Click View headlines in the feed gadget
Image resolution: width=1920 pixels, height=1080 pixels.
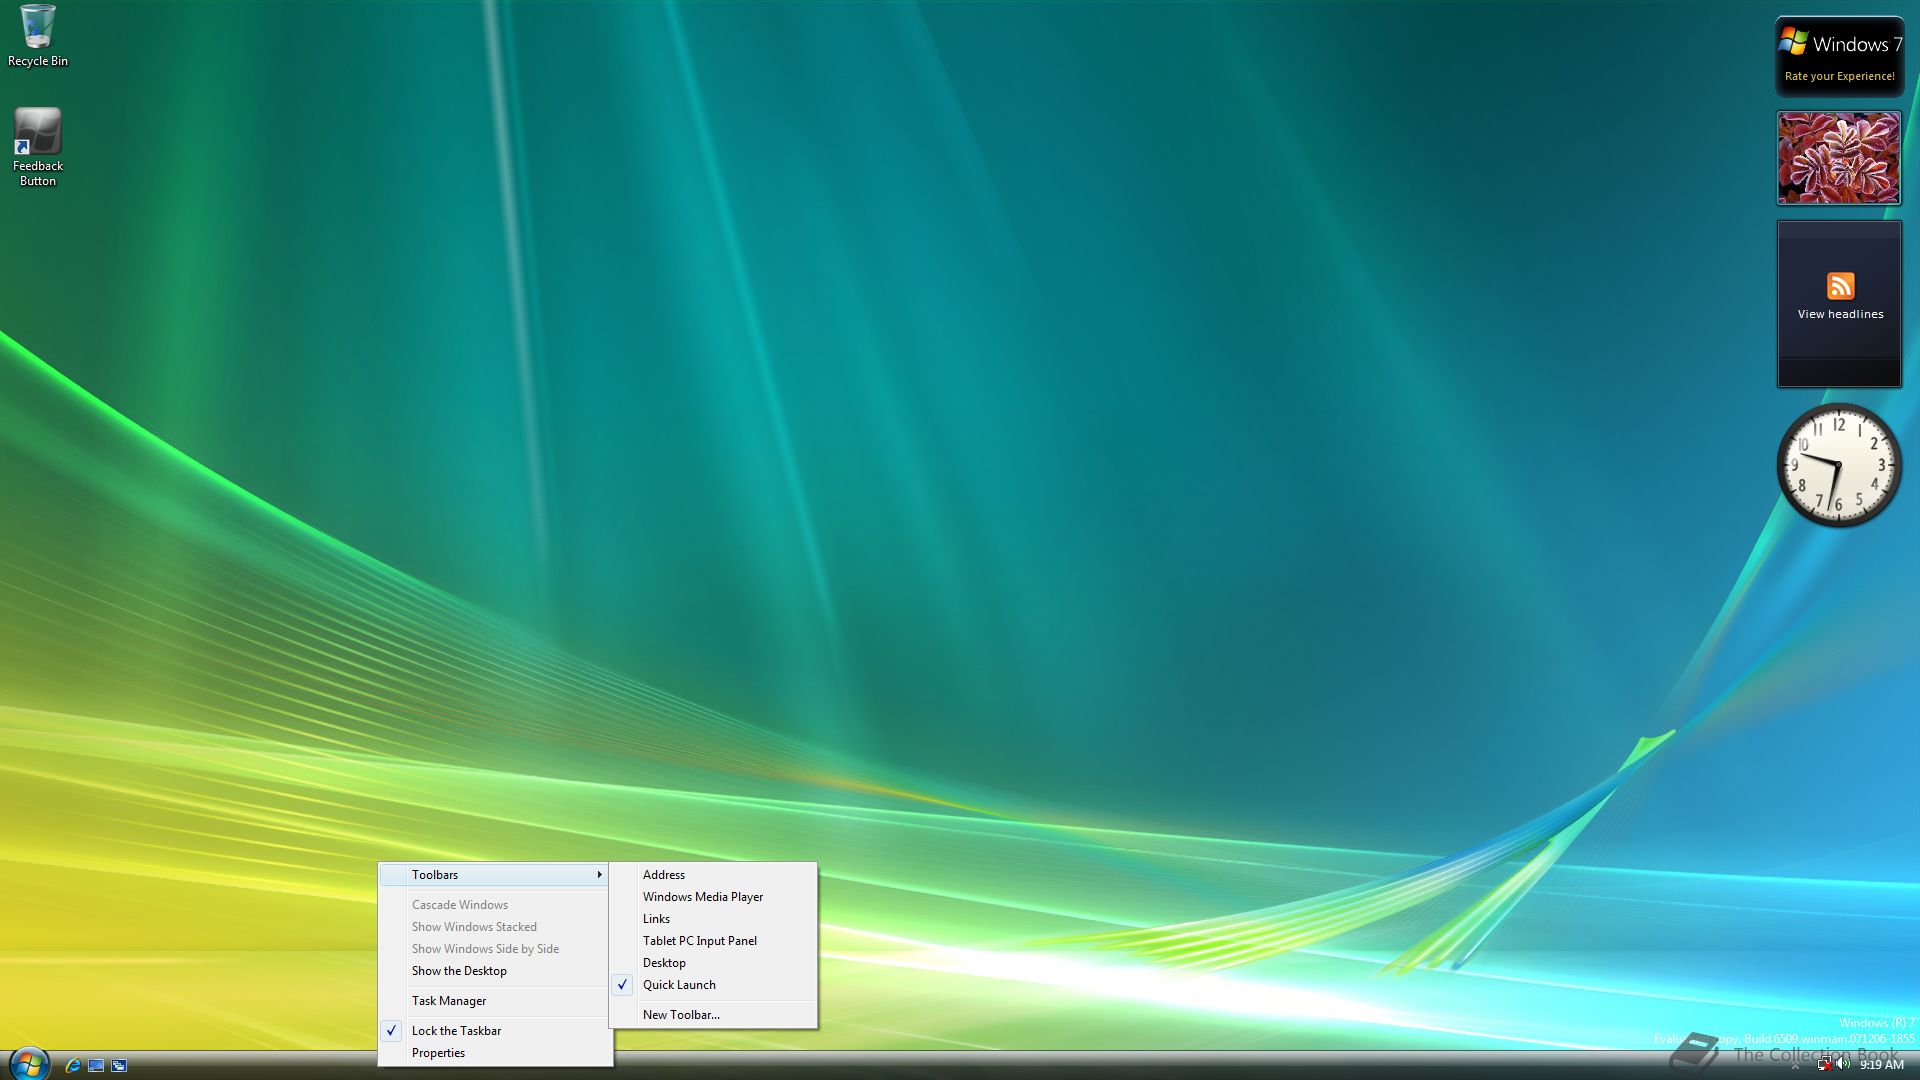[1840, 314]
